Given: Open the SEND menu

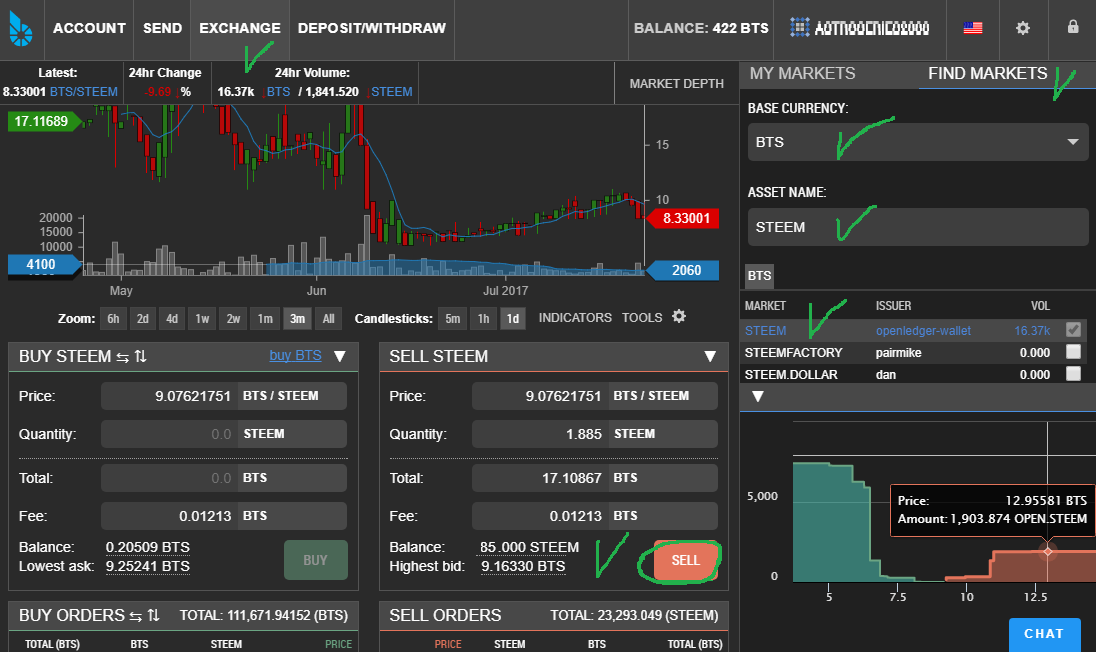Looking at the screenshot, I should click(162, 28).
